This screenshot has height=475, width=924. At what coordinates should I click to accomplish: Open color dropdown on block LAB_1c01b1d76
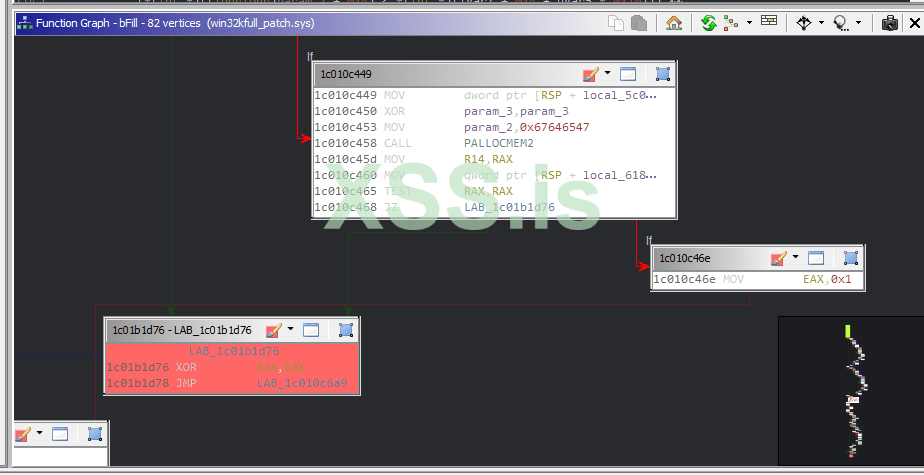[291, 329]
